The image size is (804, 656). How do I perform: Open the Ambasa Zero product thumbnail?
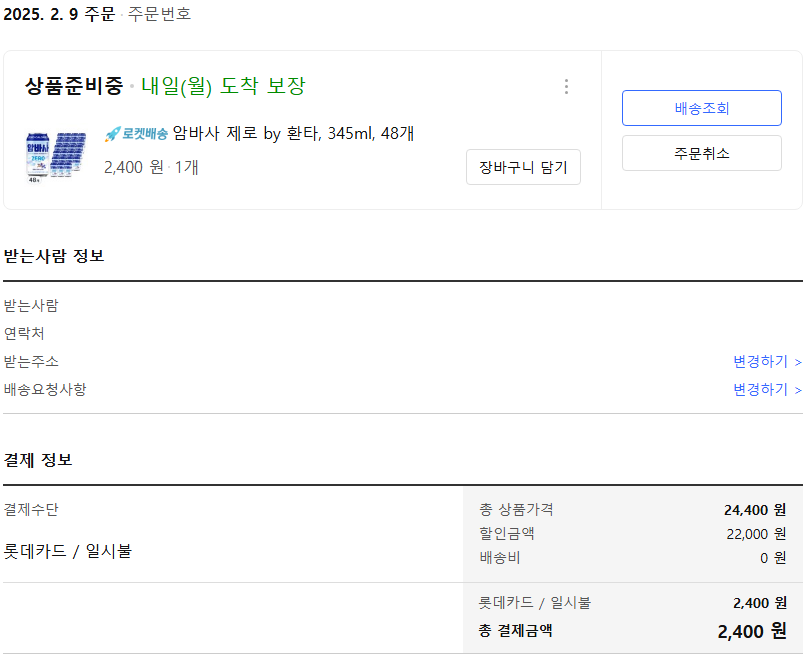coord(55,155)
